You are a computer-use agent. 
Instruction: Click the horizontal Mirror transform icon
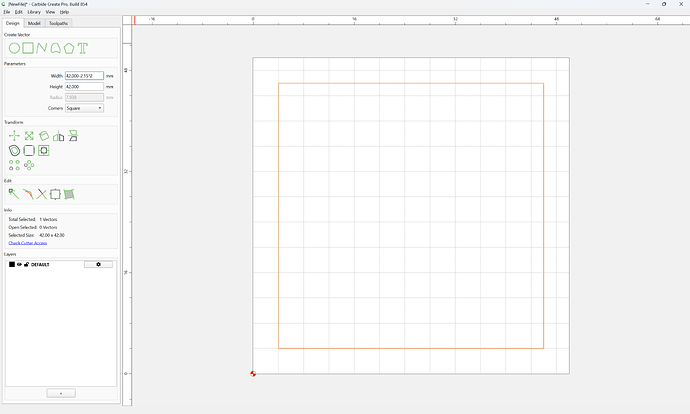(59, 136)
